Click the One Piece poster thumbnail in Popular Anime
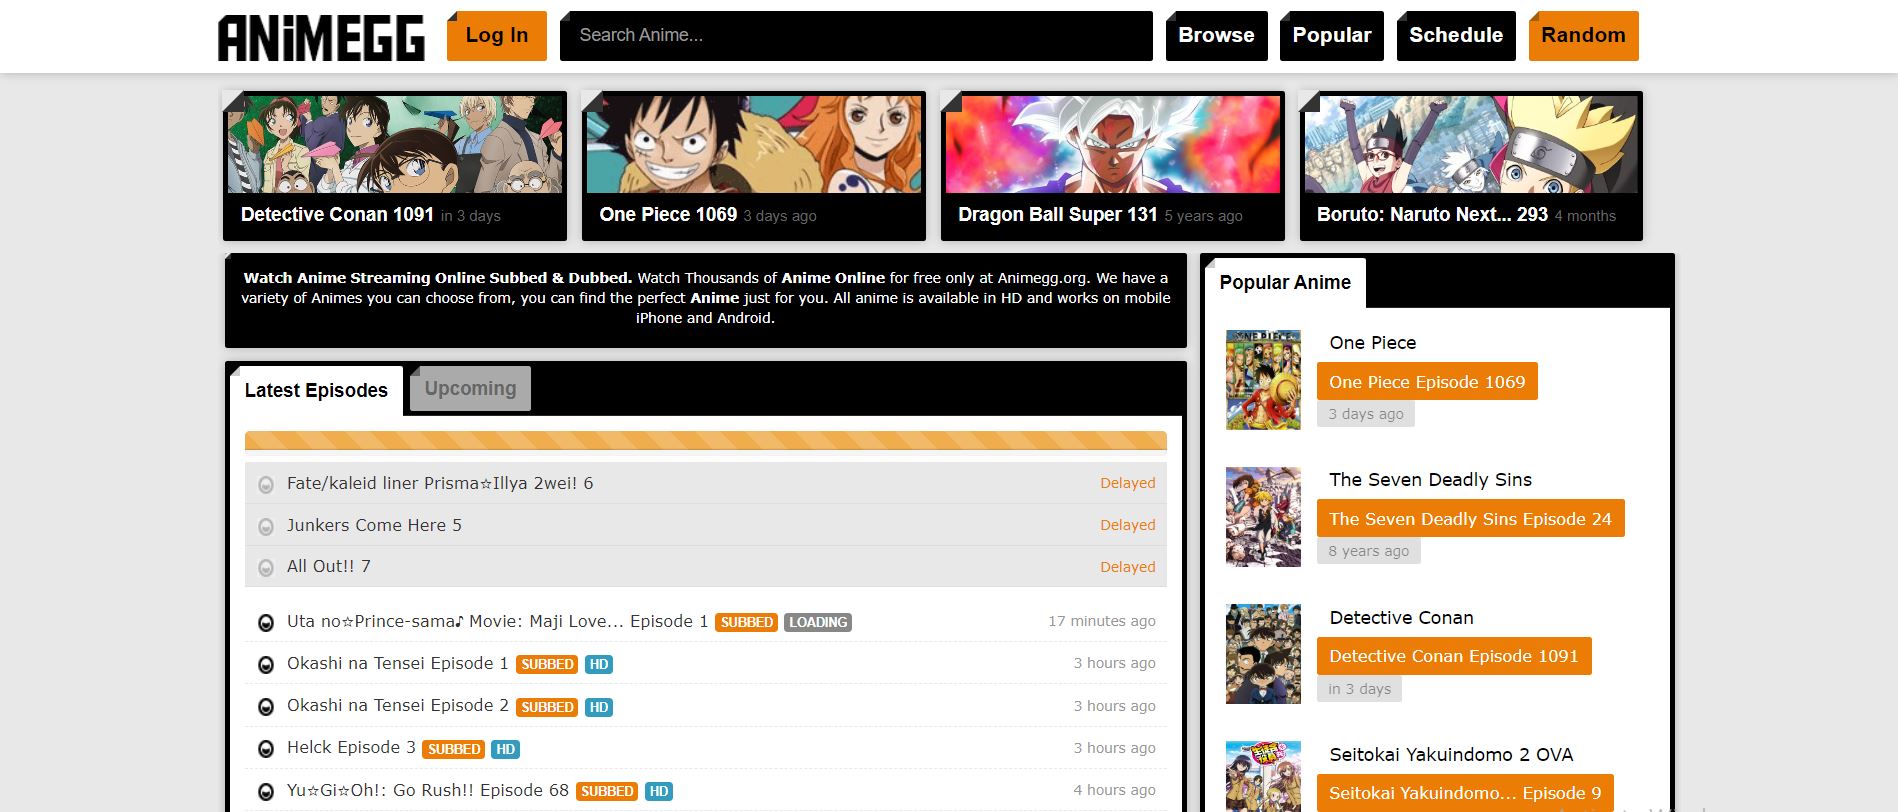1898x812 pixels. (x=1264, y=380)
